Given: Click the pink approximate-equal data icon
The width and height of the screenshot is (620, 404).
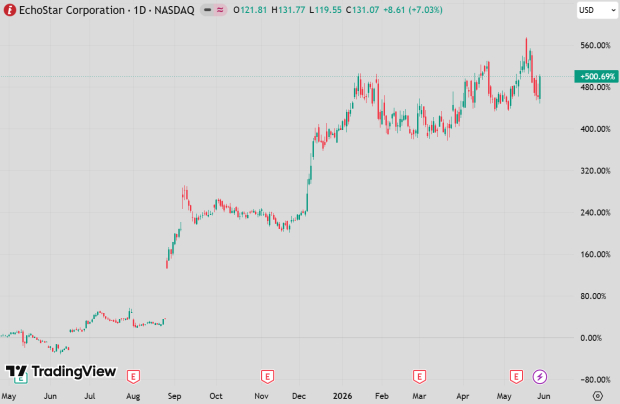Looking at the screenshot, I should pos(220,10).
